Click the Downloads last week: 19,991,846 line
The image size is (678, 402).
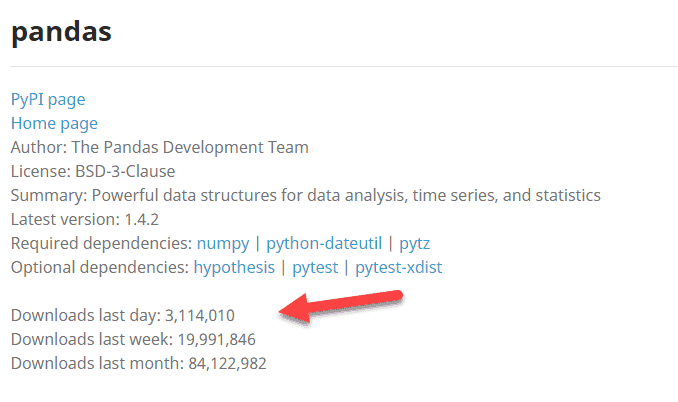point(133,340)
